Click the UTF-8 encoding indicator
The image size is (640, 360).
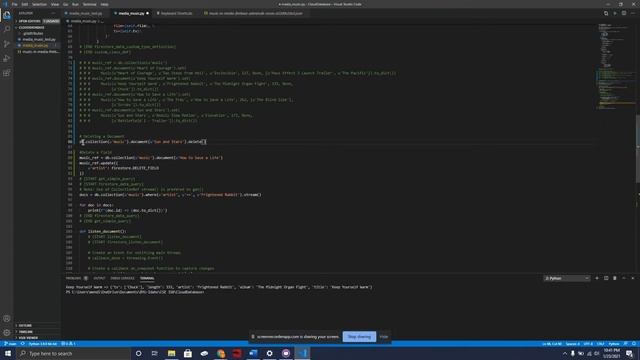(588, 344)
